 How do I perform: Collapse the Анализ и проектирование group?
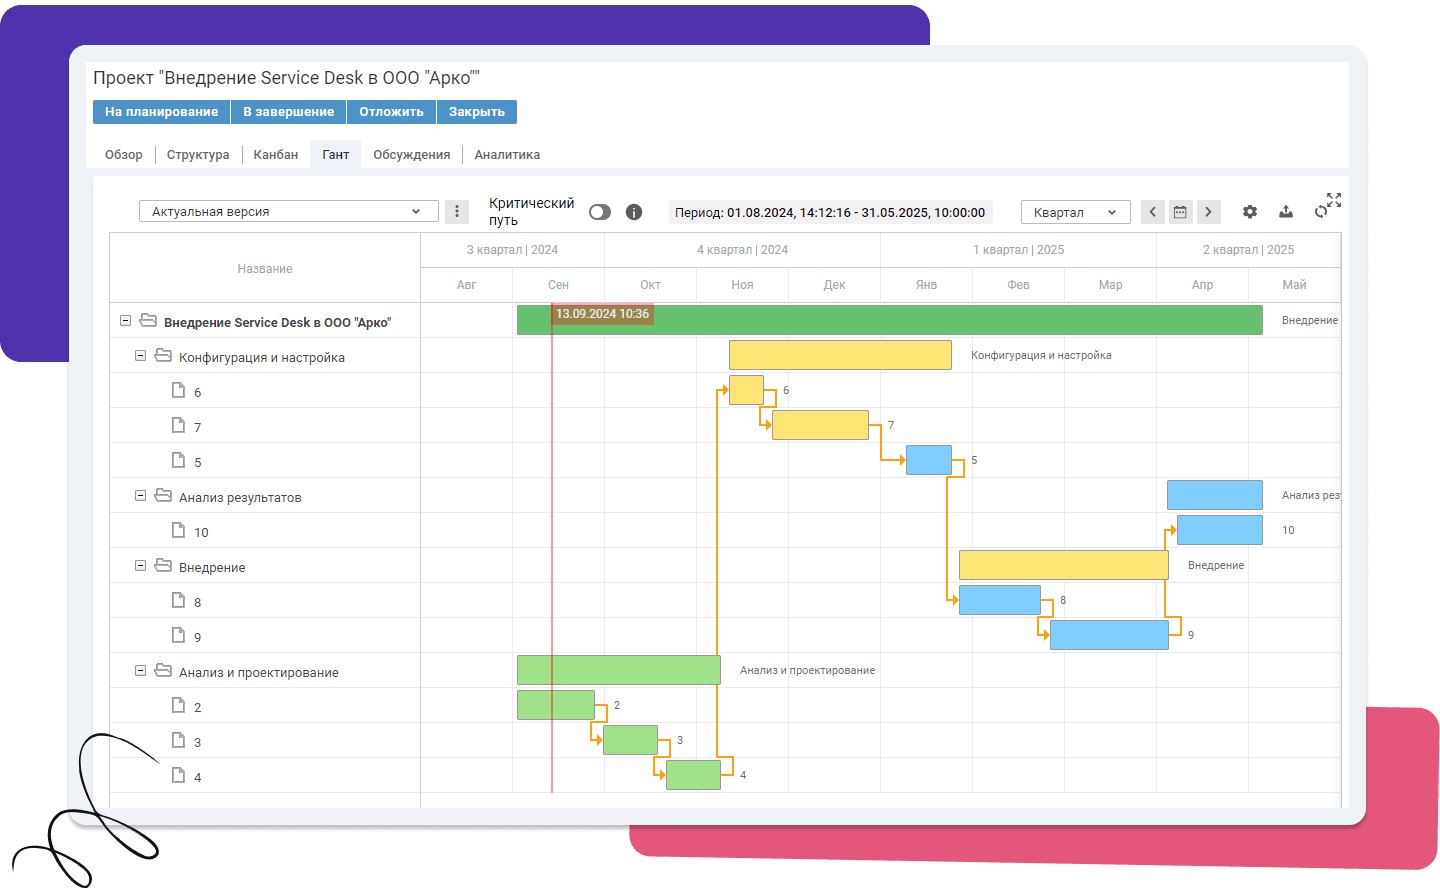pyautogui.click(x=140, y=671)
